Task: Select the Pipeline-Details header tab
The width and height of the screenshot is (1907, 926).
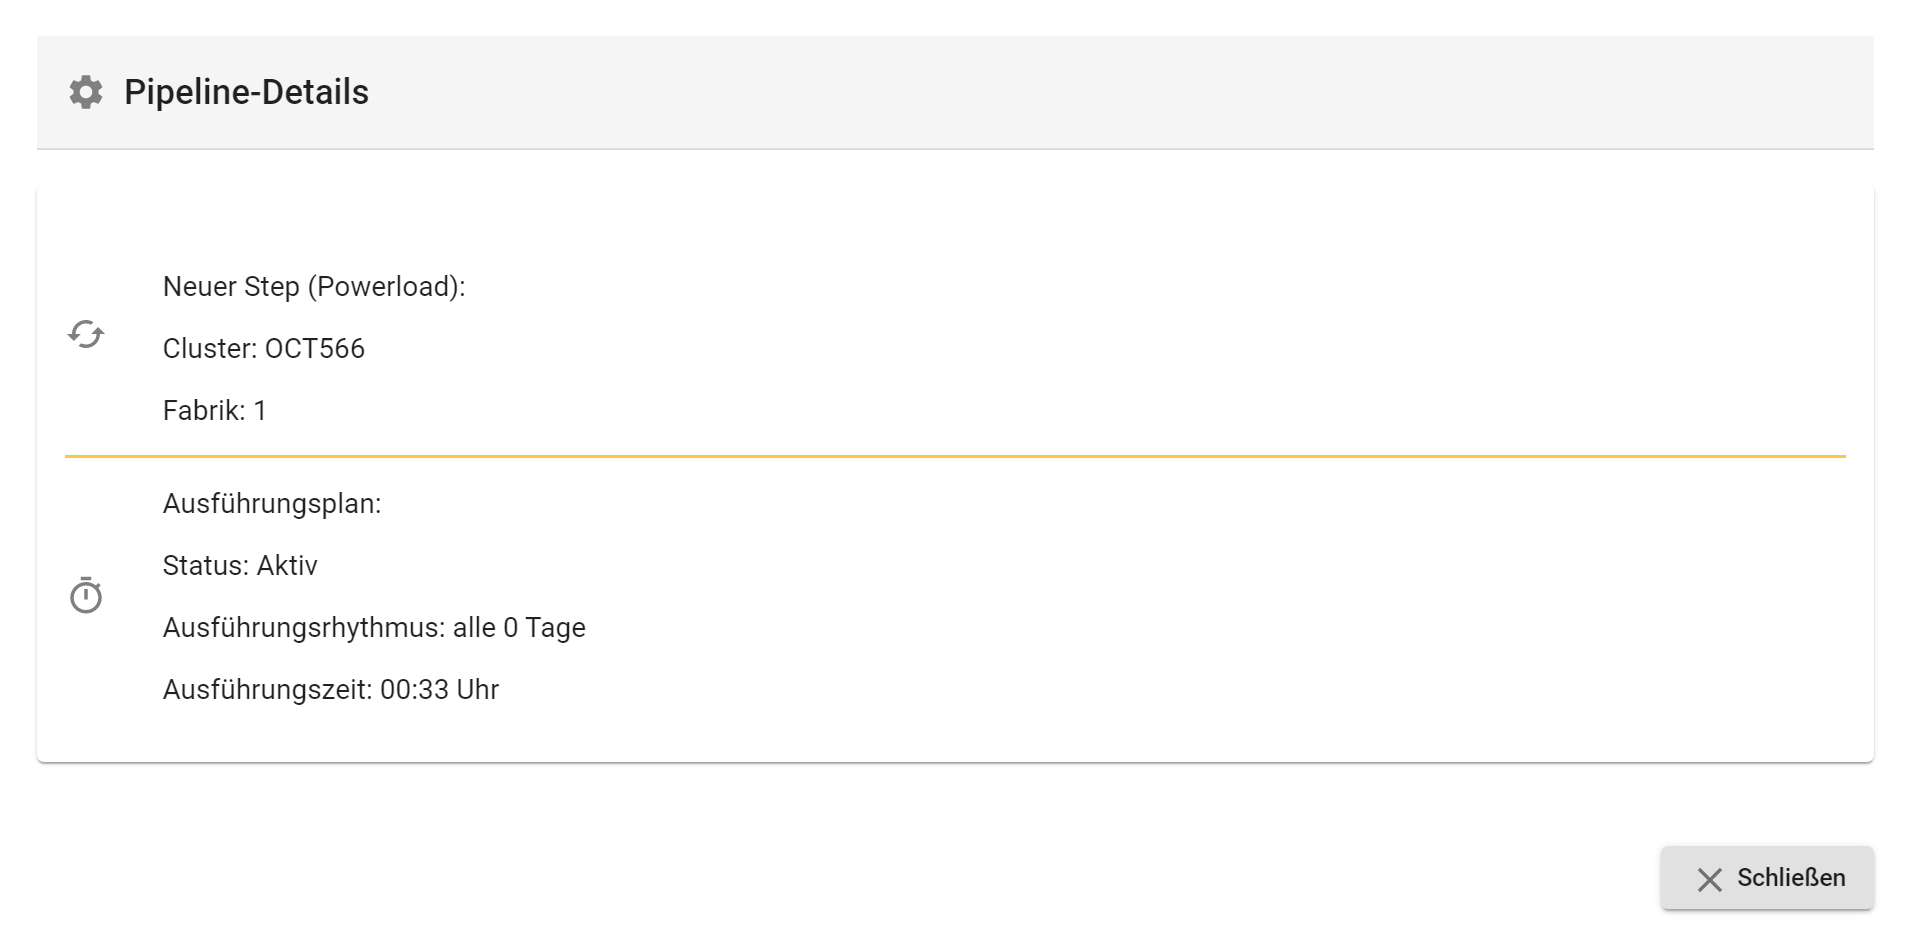Action: point(246,91)
